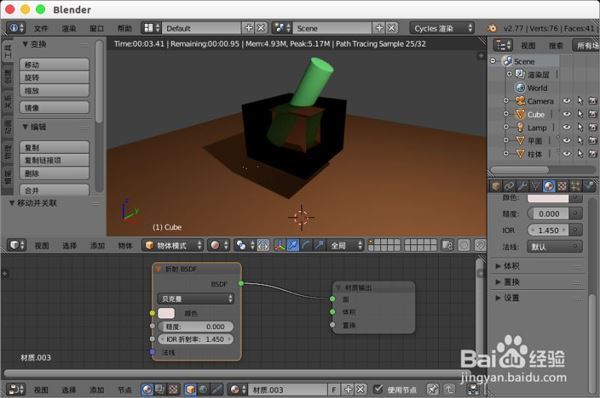Open the Object Data triangle icon tab
600x398 pixels.
535,186
